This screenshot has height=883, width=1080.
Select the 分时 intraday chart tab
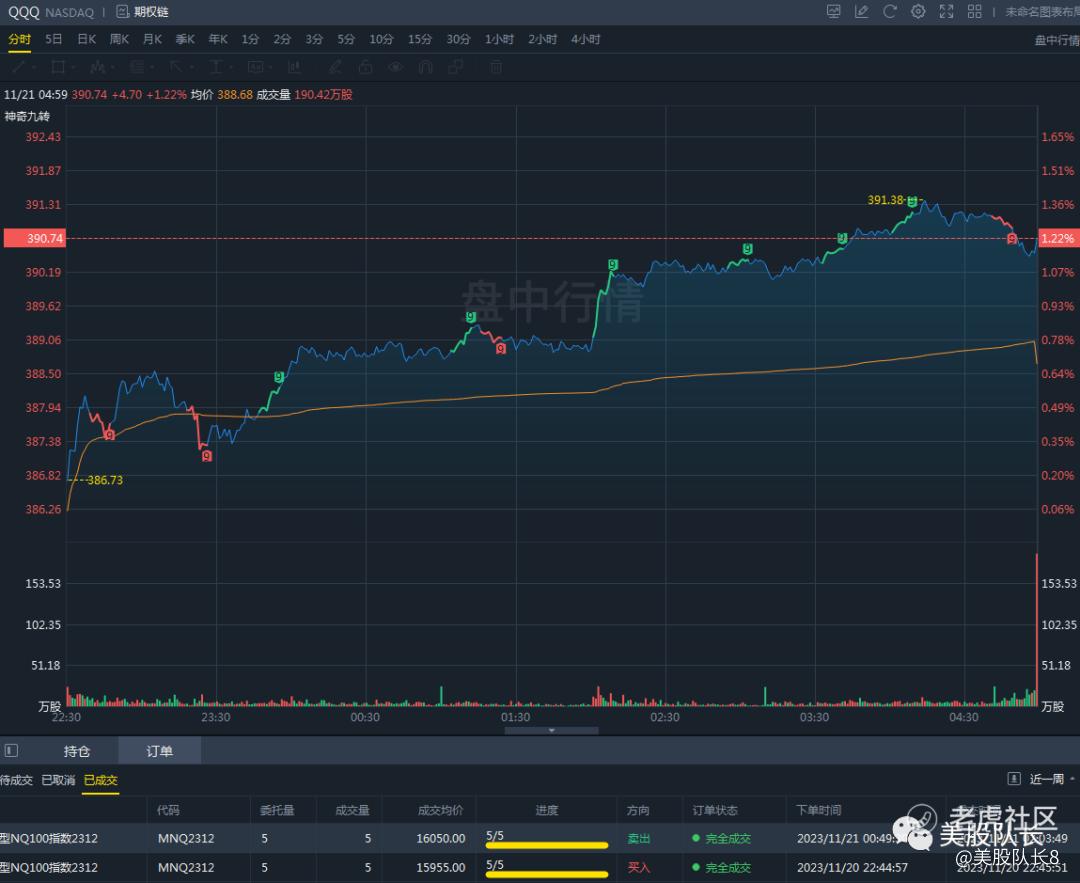tap(19, 39)
